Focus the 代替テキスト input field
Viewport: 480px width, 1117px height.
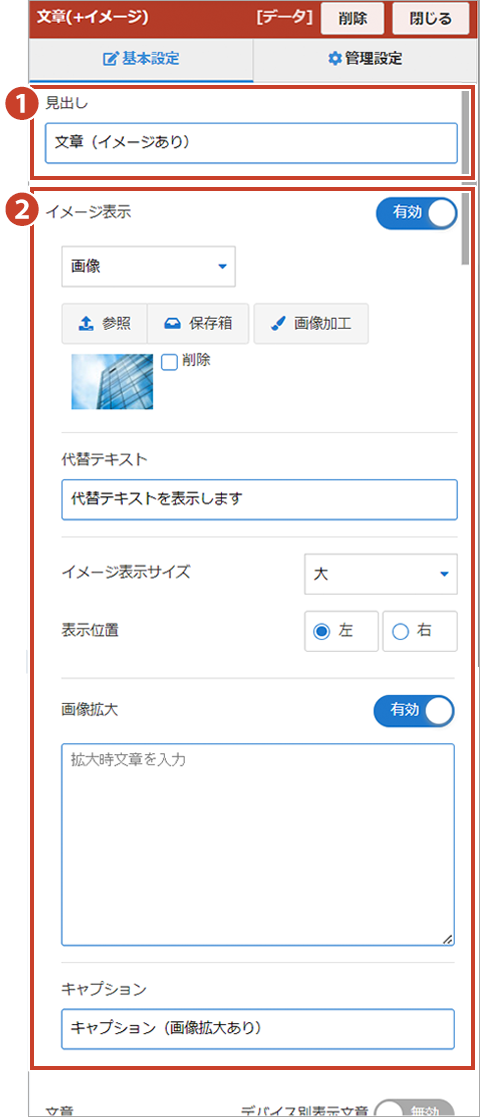pyautogui.click(x=259, y=499)
